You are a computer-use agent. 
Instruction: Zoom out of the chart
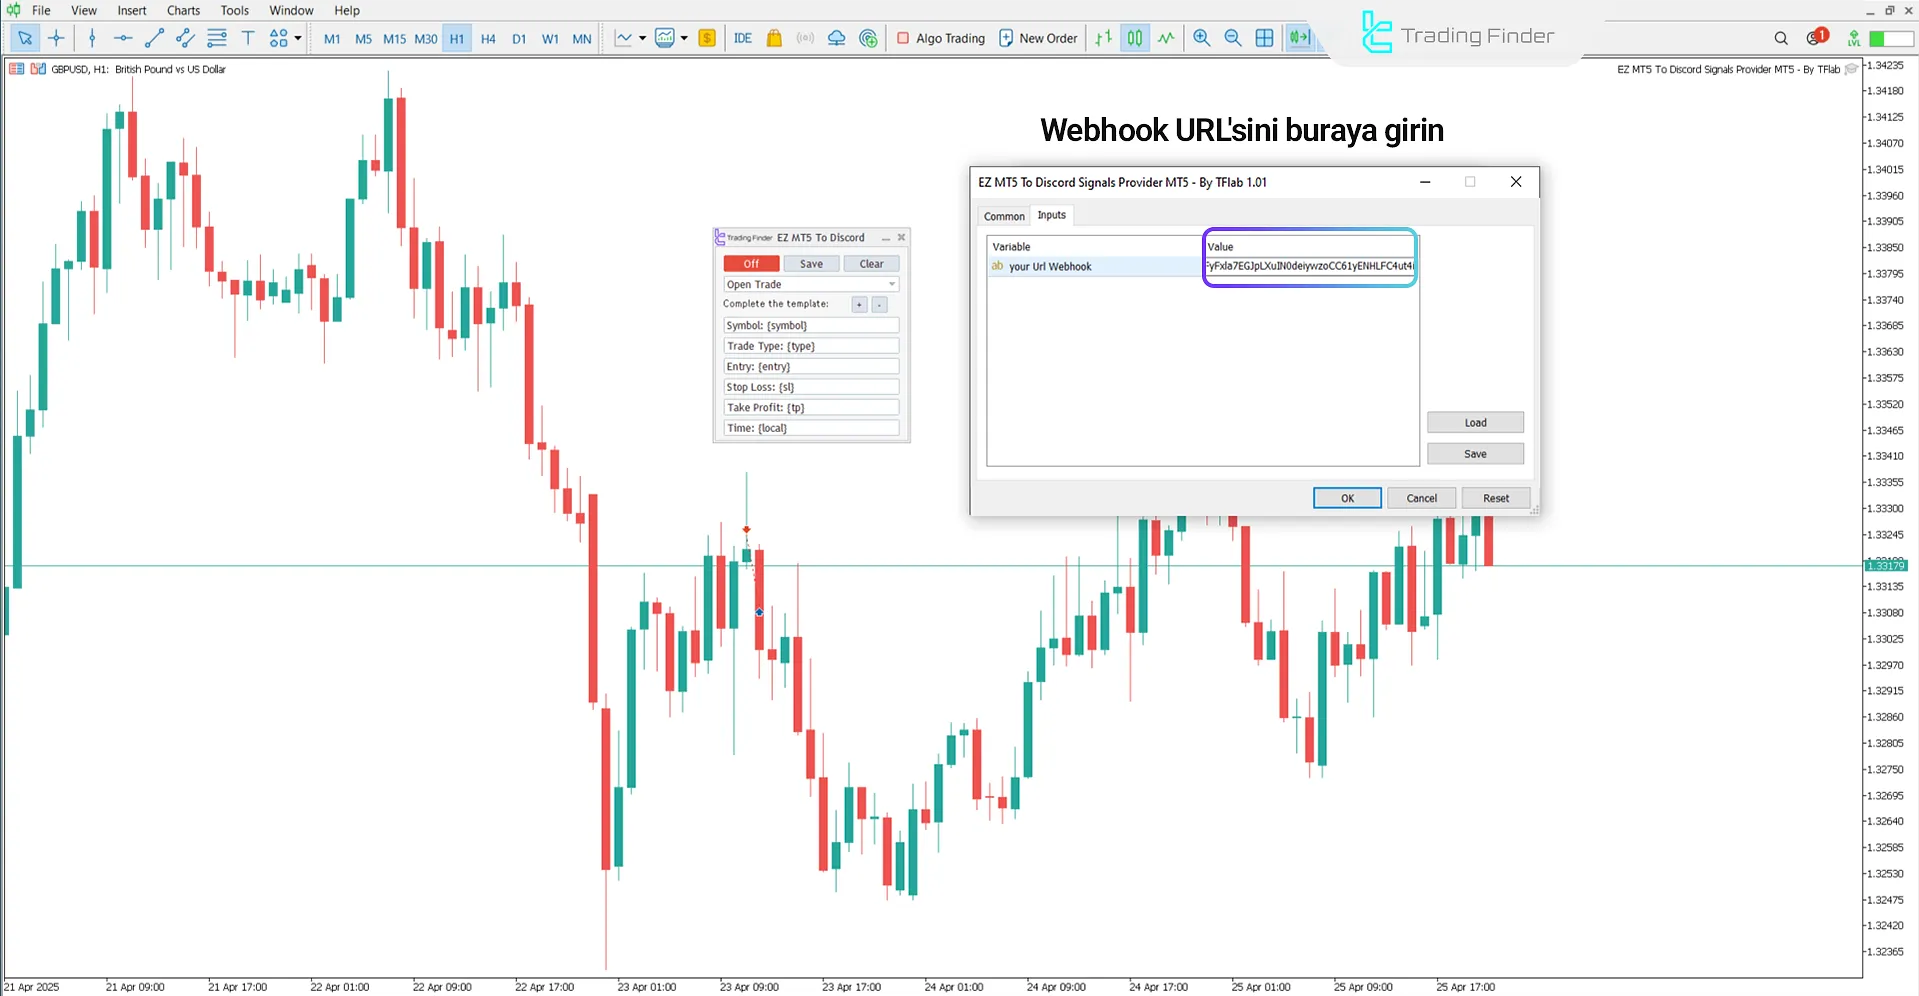[1233, 38]
